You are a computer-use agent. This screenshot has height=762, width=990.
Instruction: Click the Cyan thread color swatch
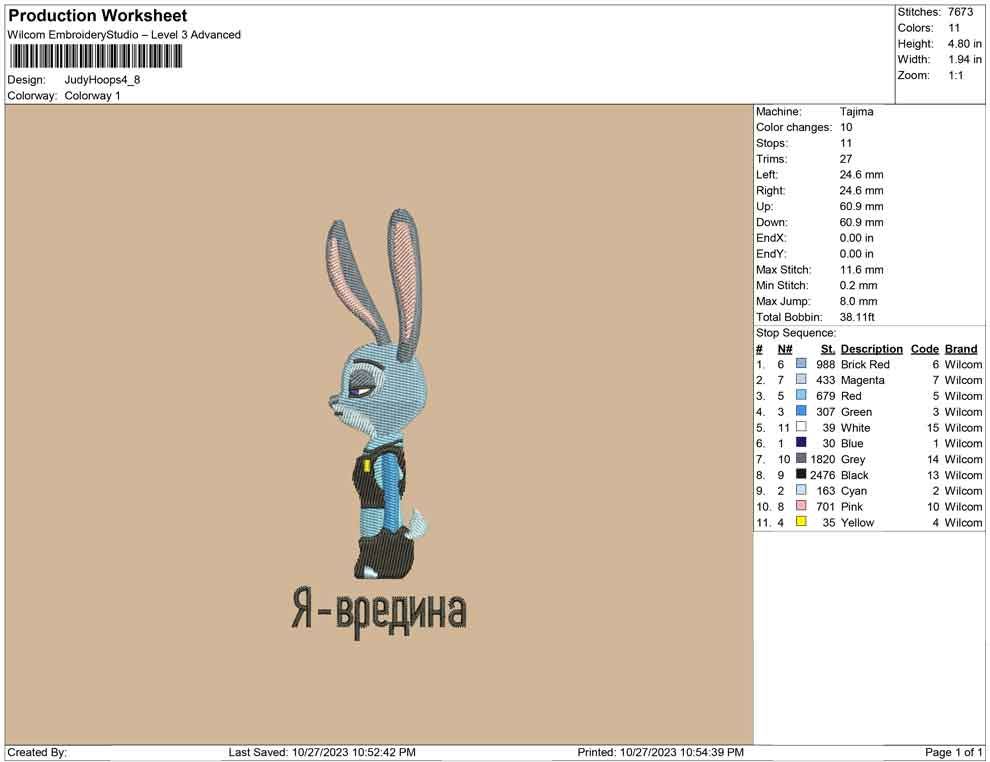801,490
